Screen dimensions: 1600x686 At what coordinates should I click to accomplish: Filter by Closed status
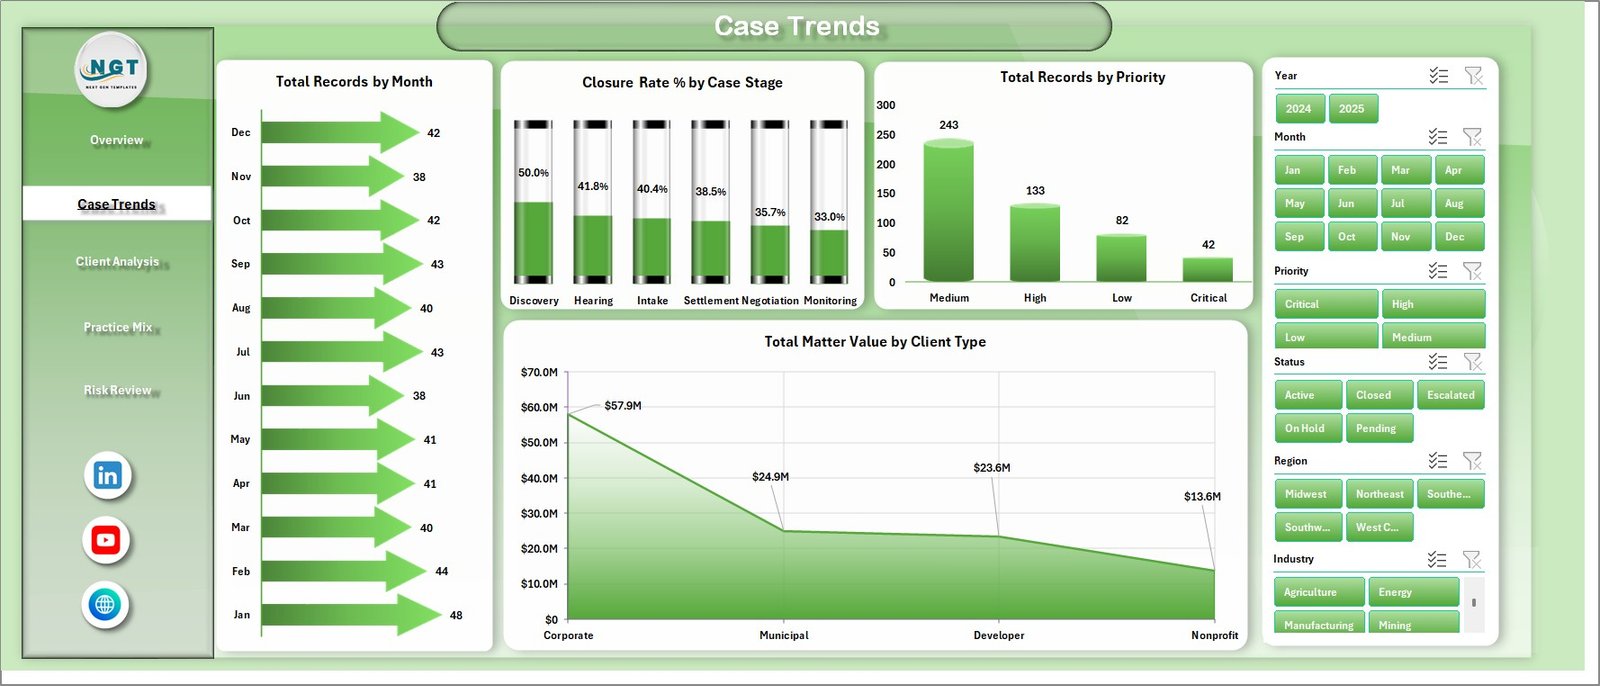click(x=1380, y=395)
